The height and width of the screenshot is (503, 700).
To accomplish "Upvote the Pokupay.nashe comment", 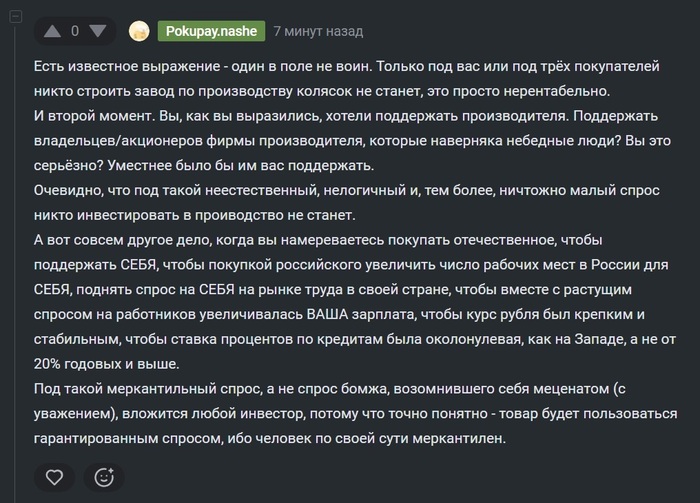I will tap(52, 31).
